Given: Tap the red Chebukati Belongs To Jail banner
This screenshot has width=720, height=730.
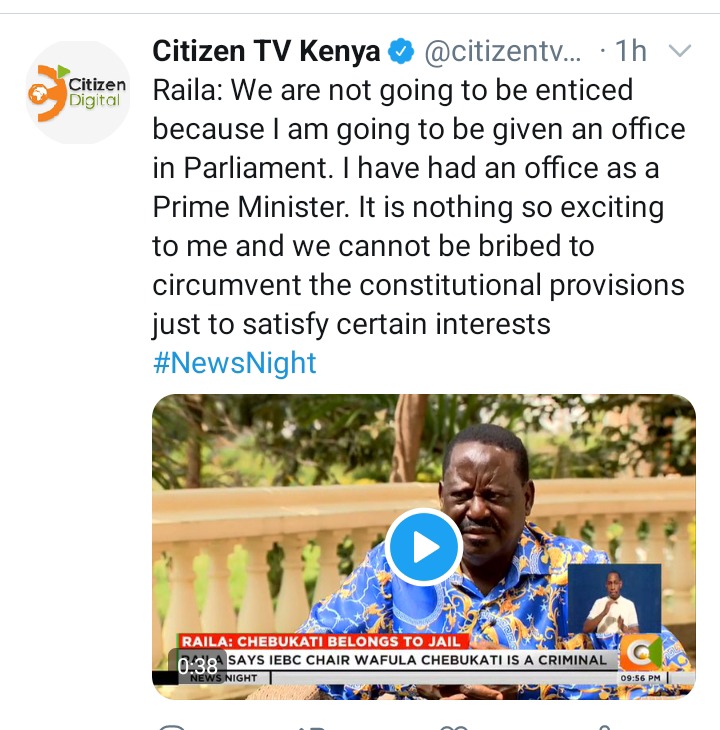Looking at the screenshot, I should [x=321, y=642].
